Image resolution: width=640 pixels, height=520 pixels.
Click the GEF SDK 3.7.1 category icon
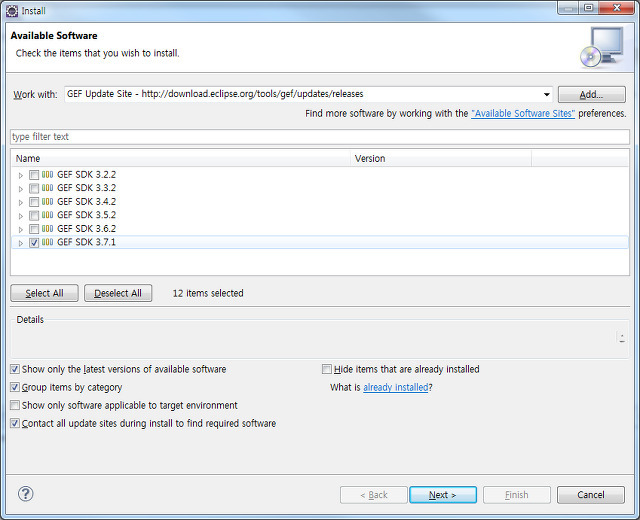[x=47, y=242]
